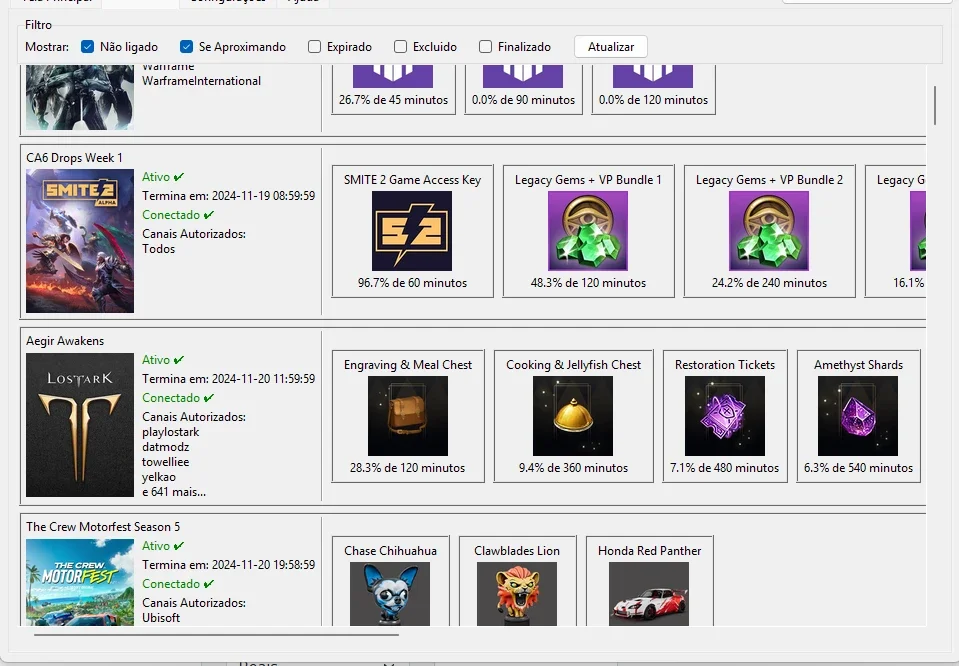The height and width of the screenshot is (666, 959).
Task: Click the '7.1% de 480 minutos' progress text
Action: 724,468
